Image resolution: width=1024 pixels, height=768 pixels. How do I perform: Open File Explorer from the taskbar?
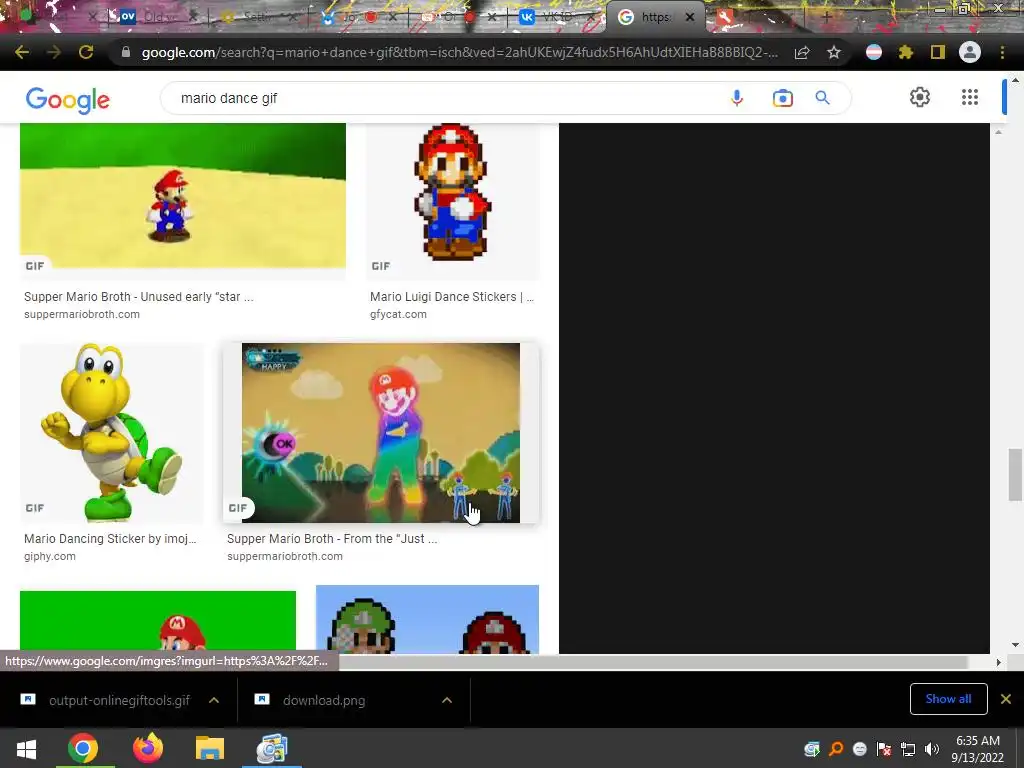pos(210,748)
